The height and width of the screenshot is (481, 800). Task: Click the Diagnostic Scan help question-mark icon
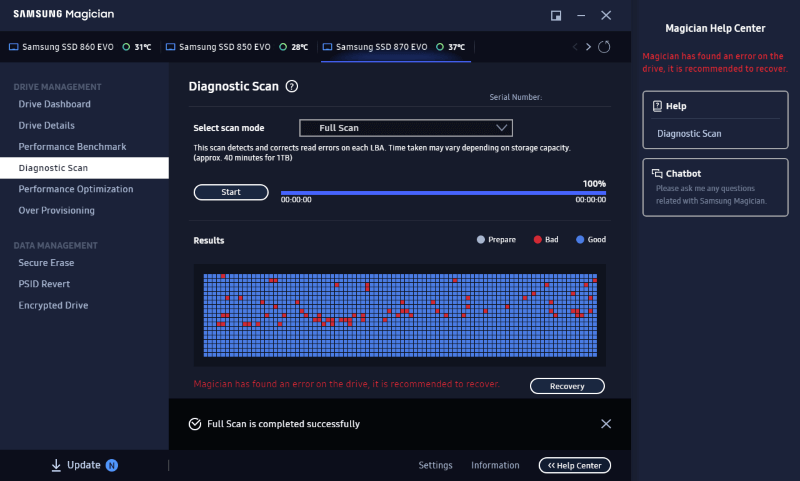pos(292,86)
